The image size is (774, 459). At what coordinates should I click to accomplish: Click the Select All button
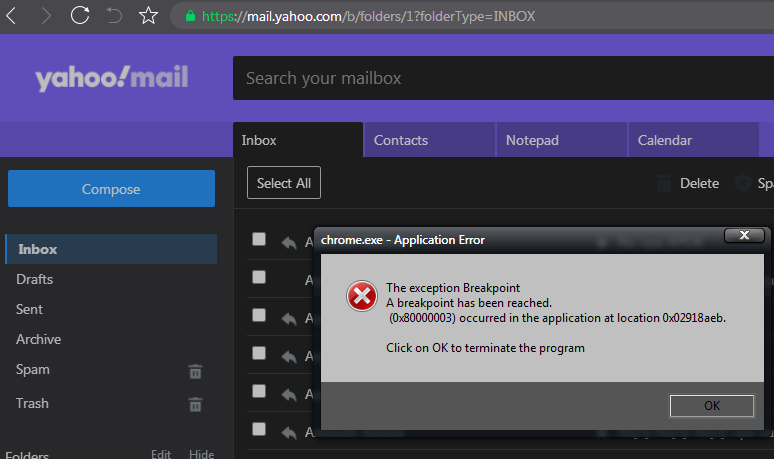pyautogui.click(x=284, y=183)
